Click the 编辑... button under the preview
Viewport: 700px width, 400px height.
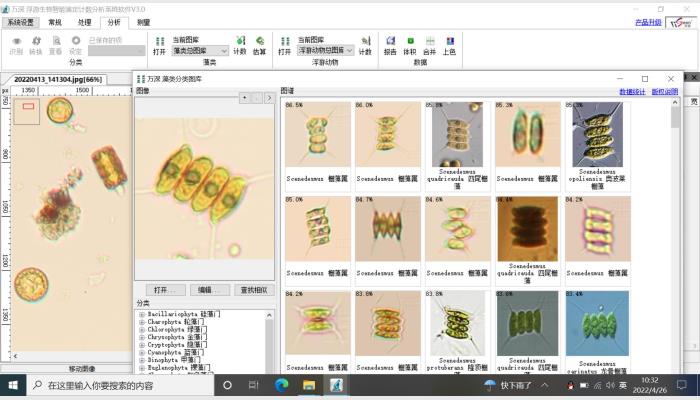click(x=206, y=290)
